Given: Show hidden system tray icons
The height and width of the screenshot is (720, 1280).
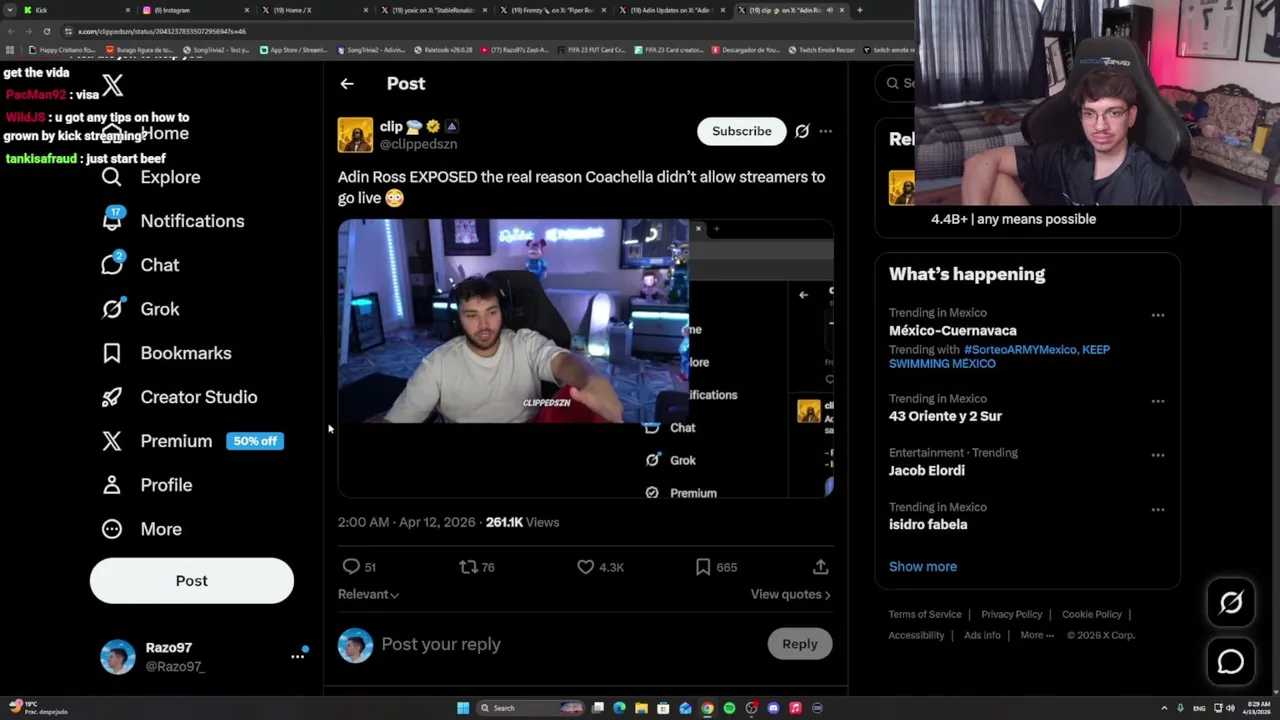Looking at the screenshot, I should (1164, 708).
